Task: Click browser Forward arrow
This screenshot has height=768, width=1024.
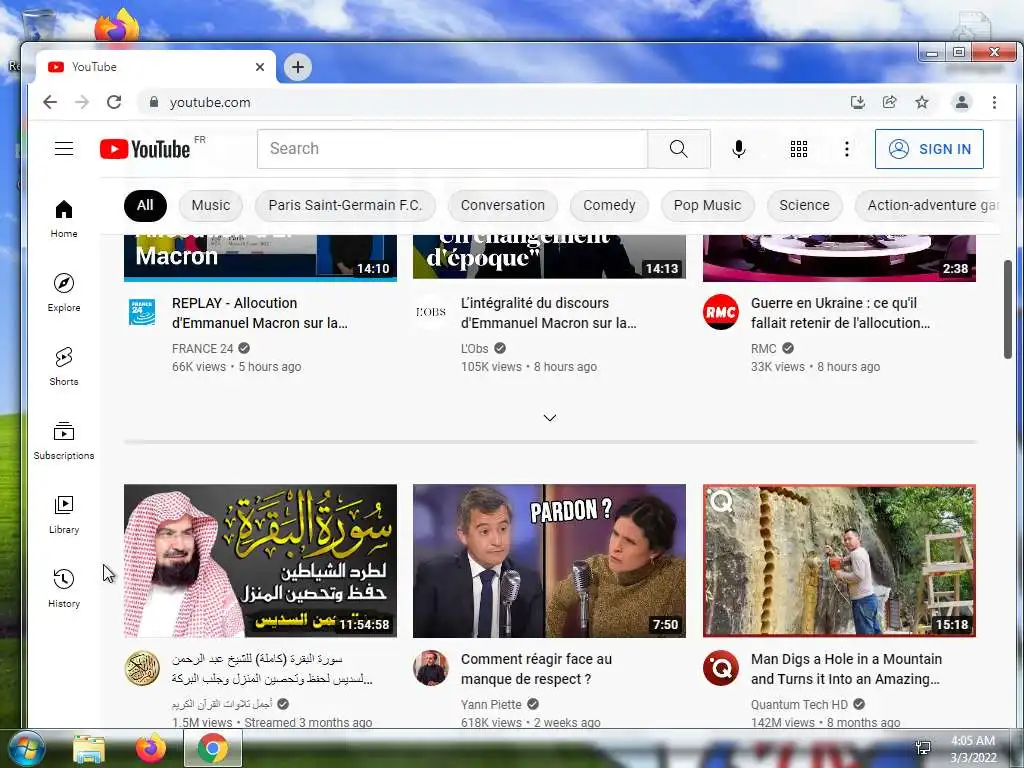Action: point(82,102)
